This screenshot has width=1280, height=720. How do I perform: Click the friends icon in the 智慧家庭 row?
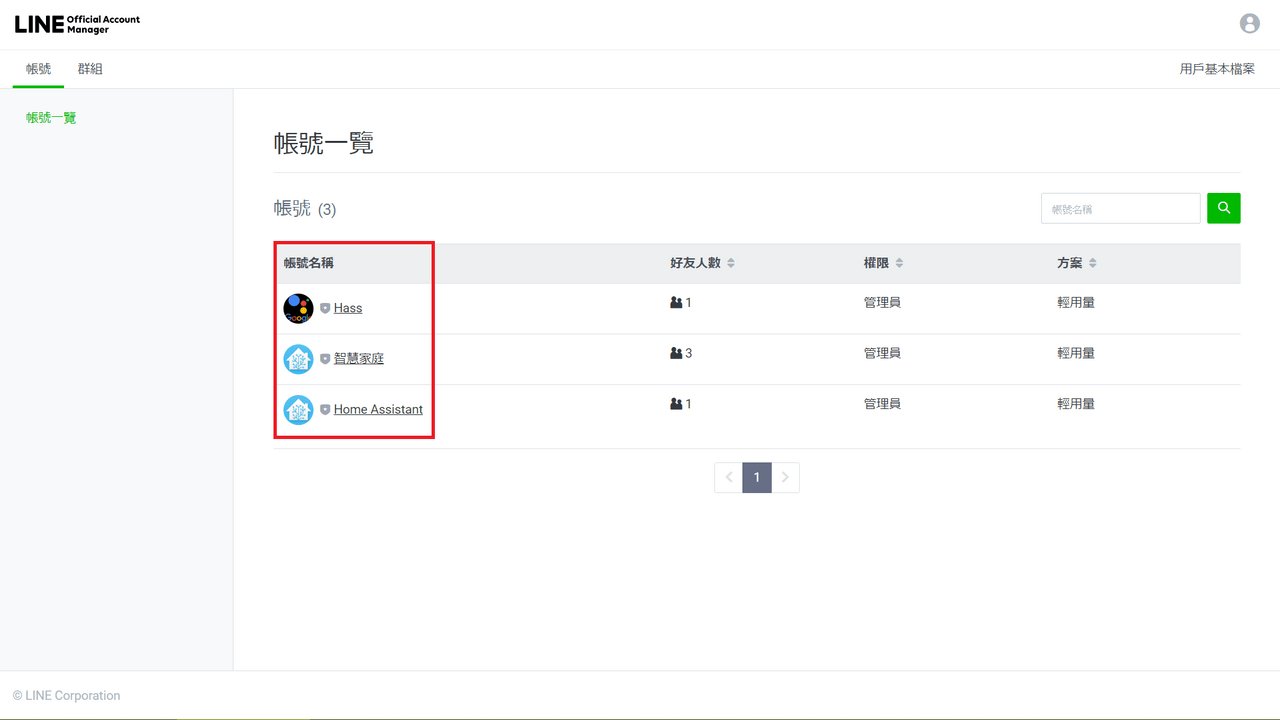point(676,353)
